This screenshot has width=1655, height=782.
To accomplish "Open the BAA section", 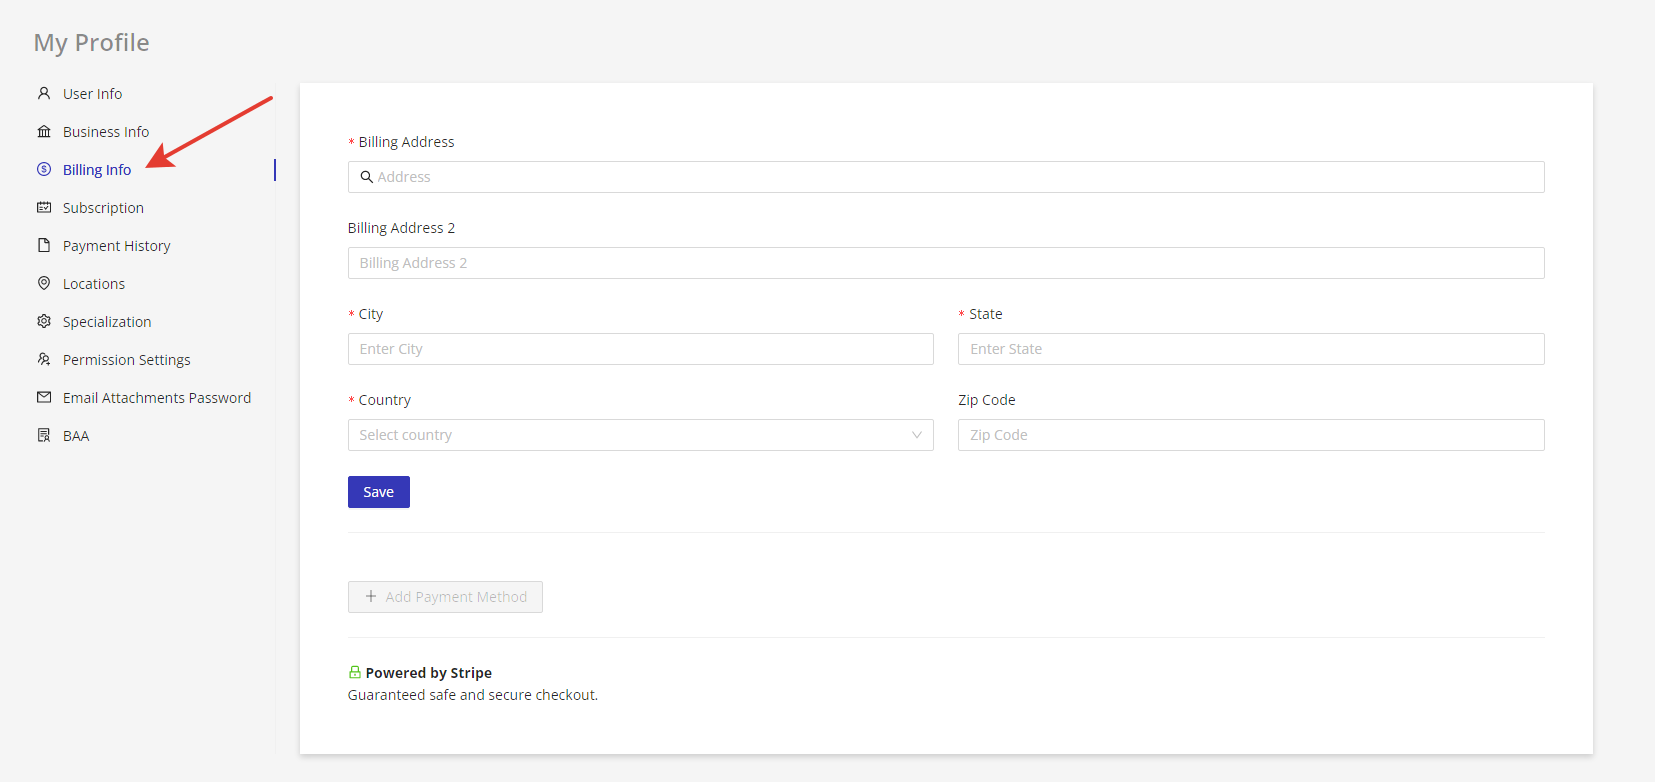I will point(76,436).
